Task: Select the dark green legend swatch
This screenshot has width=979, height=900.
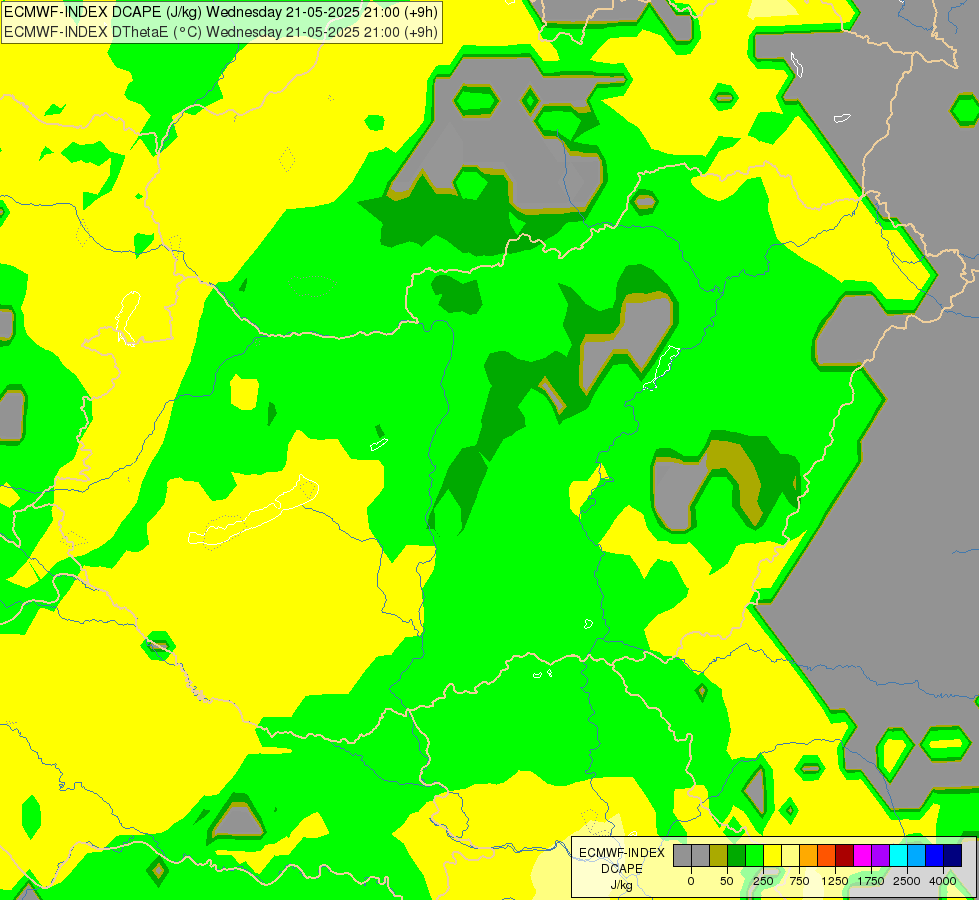Action: 737,855
